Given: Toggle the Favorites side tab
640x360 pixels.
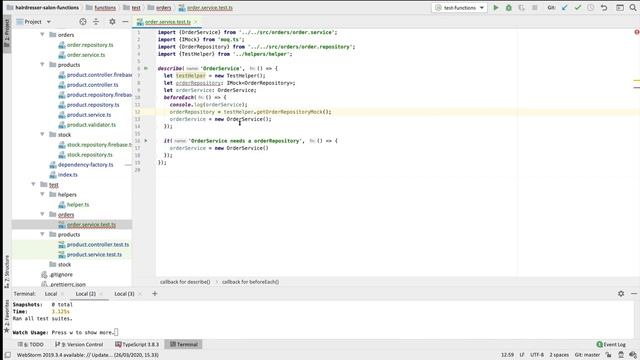Looking at the screenshot, I should (x=7, y=316).
